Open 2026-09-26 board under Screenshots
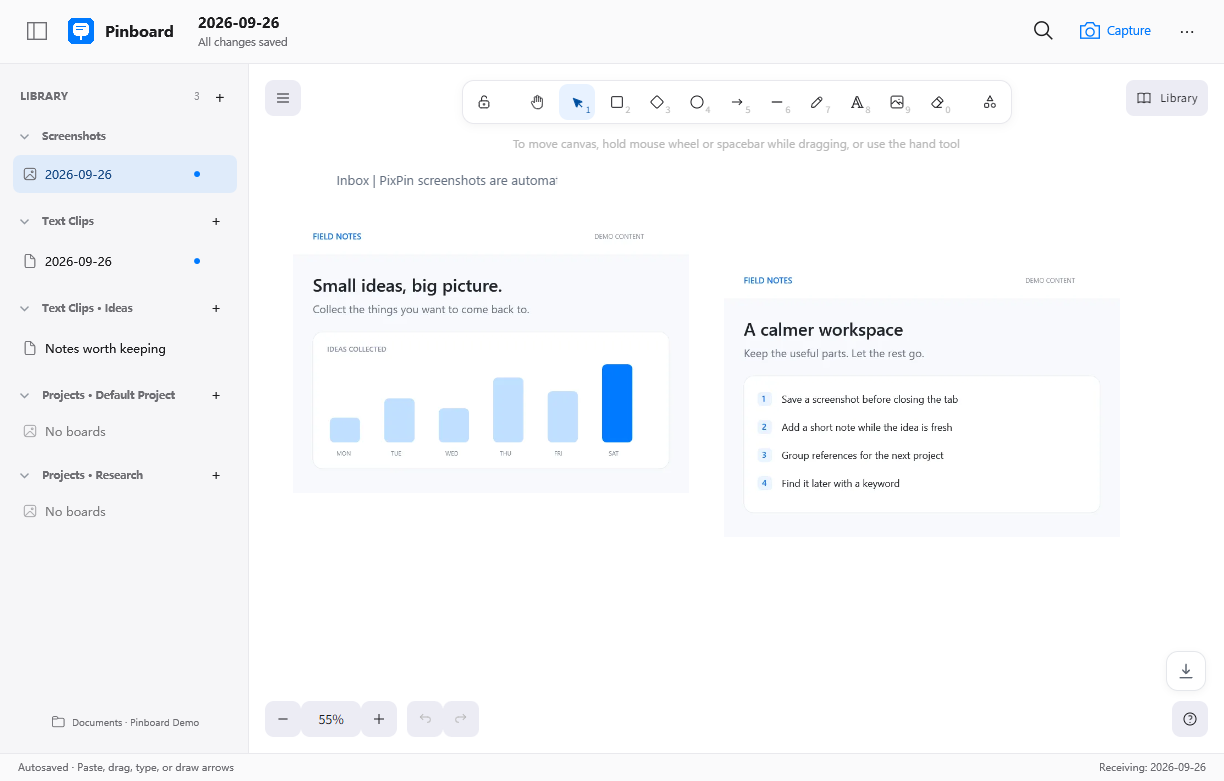Image resolution: width=1224 pixels, height=781 pixels. 125,174
